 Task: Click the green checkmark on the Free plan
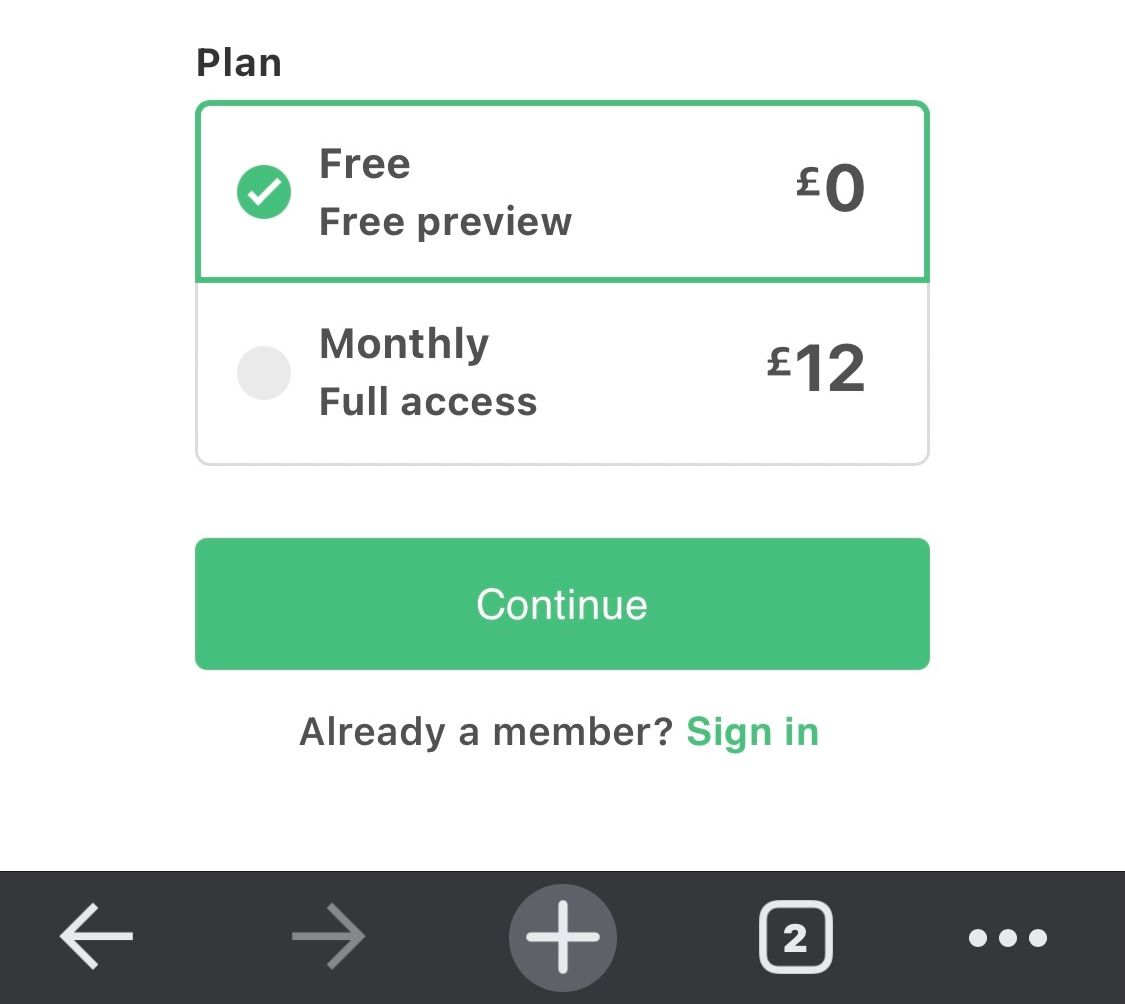point(264,192)
